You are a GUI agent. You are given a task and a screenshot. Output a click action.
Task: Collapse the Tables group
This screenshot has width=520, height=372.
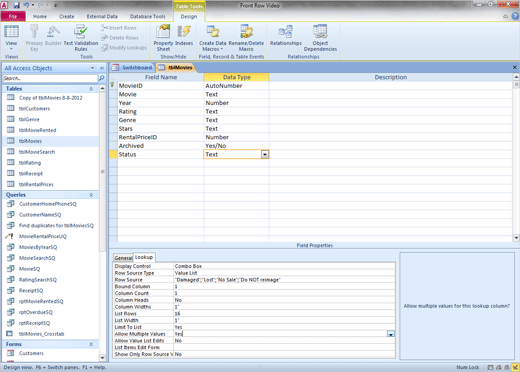click(x=91, y=89)
